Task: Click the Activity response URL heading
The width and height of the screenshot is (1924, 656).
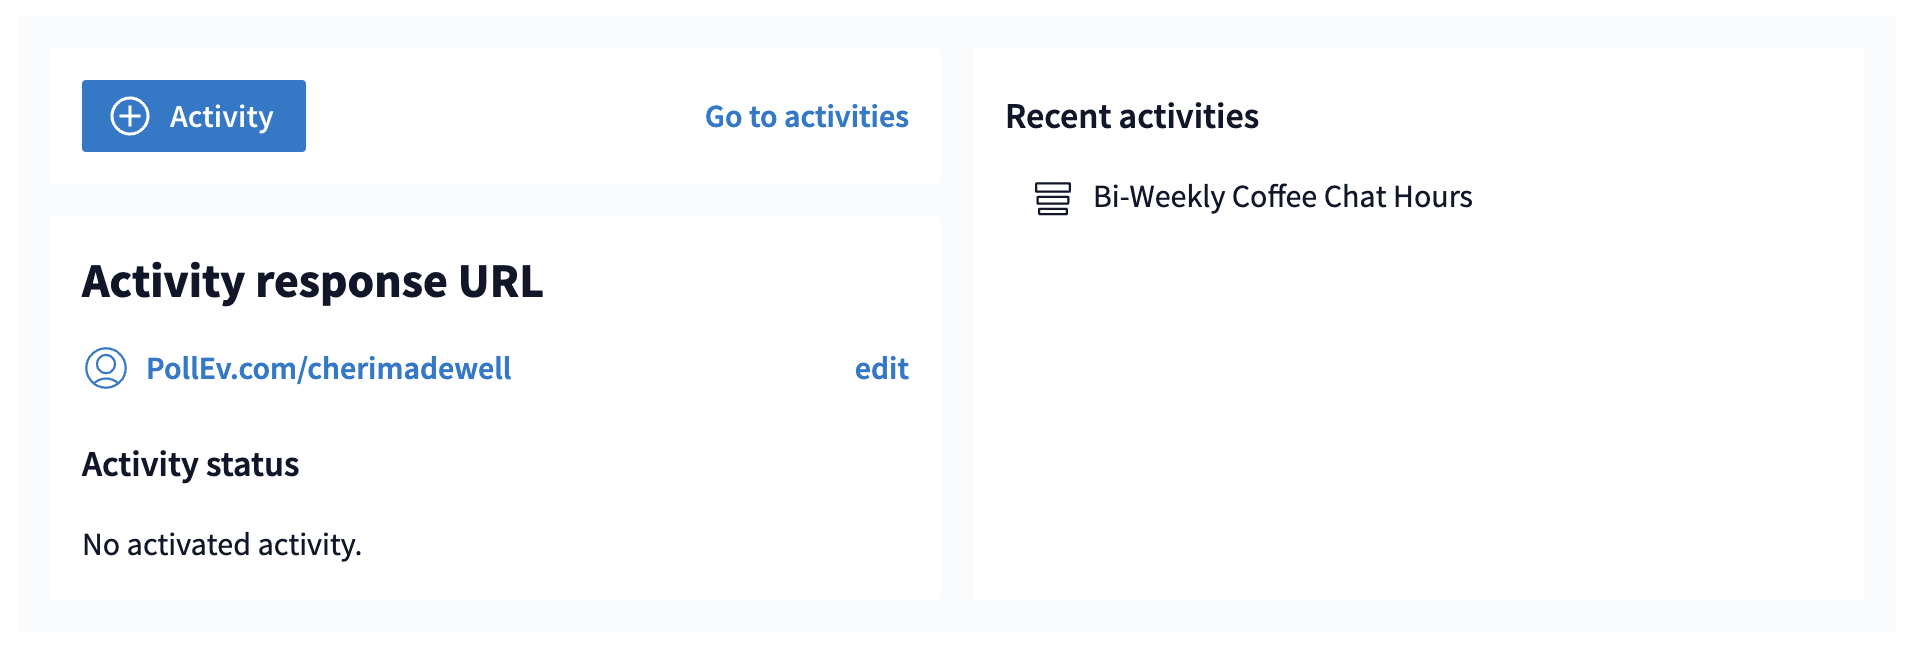Action: coord(312,282)
